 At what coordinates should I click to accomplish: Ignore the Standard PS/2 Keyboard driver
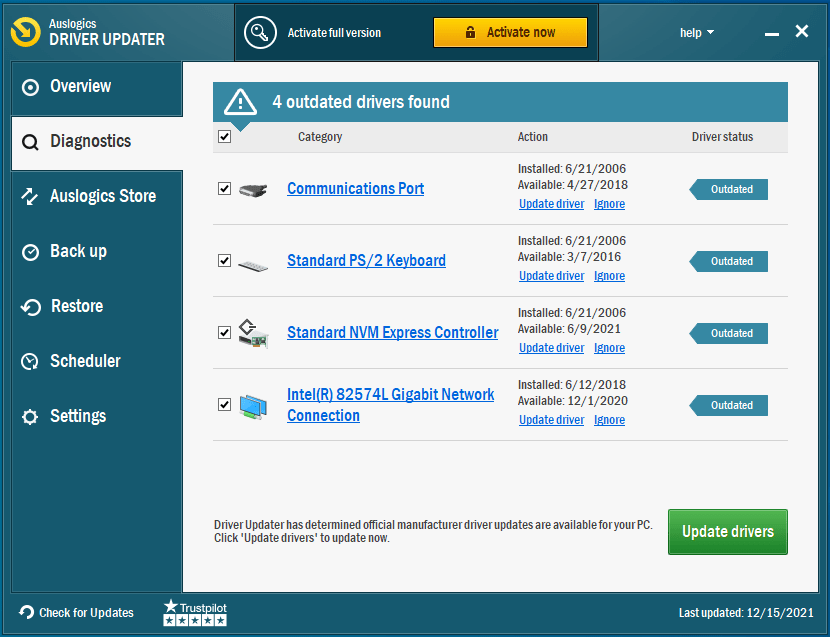pyautogui.click(x=609, y=275)
